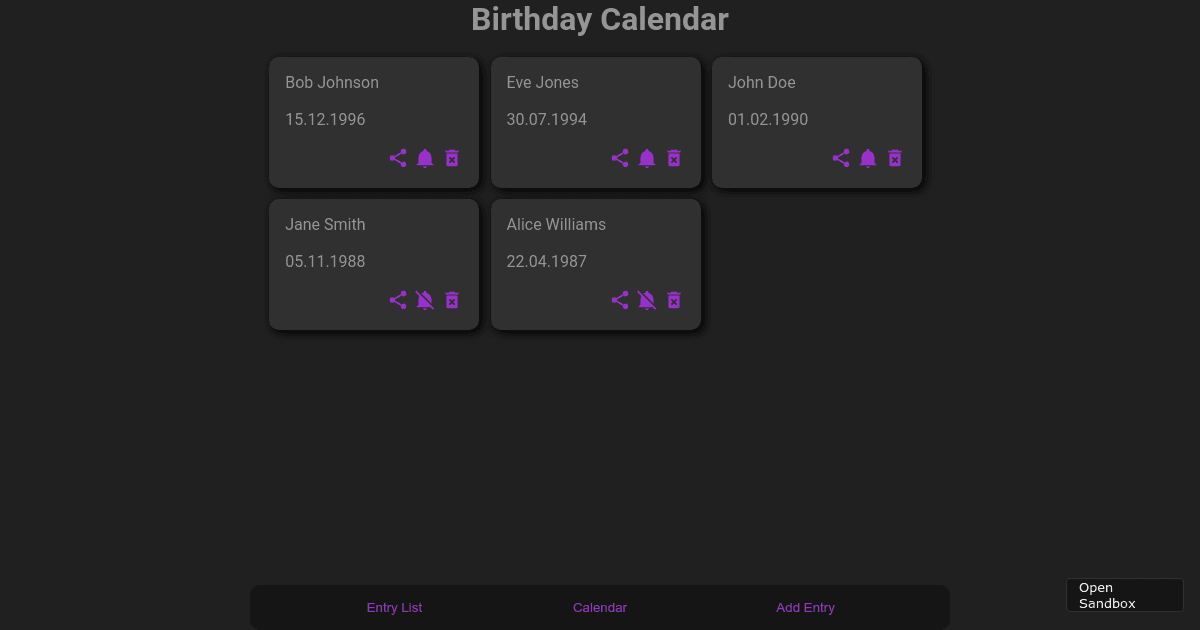Screen dimensions: 1200x630
Task: Delete Jane Smith's entry
Action: pos(452,300)
